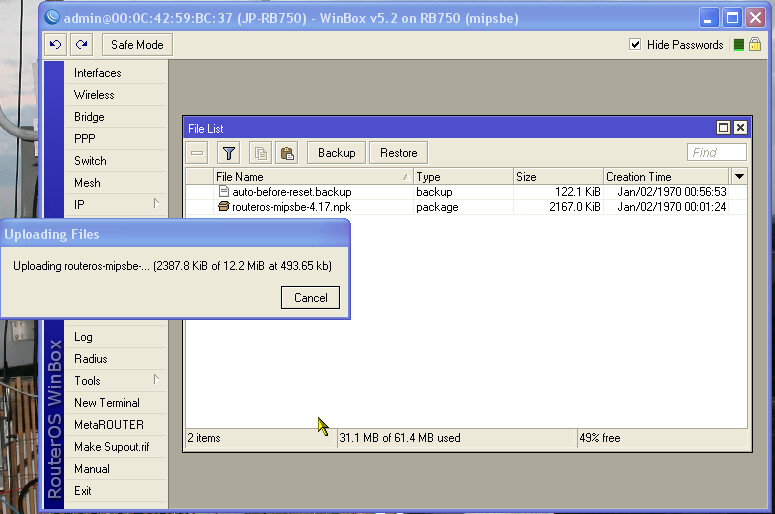775x514 pixels.
Task: Maximize the File List window
Action: [x=723, y=128]
